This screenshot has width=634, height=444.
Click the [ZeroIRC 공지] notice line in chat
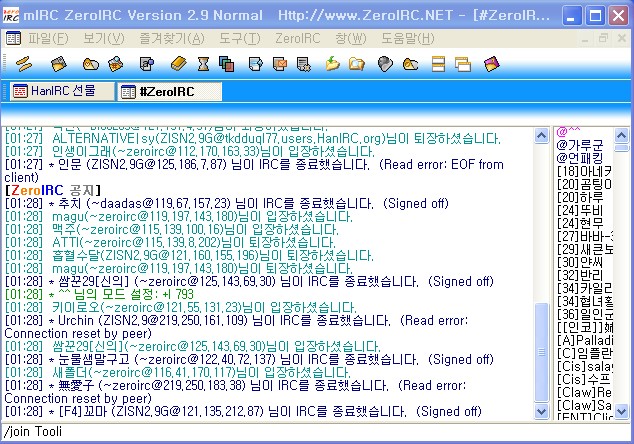click(53, 190)
